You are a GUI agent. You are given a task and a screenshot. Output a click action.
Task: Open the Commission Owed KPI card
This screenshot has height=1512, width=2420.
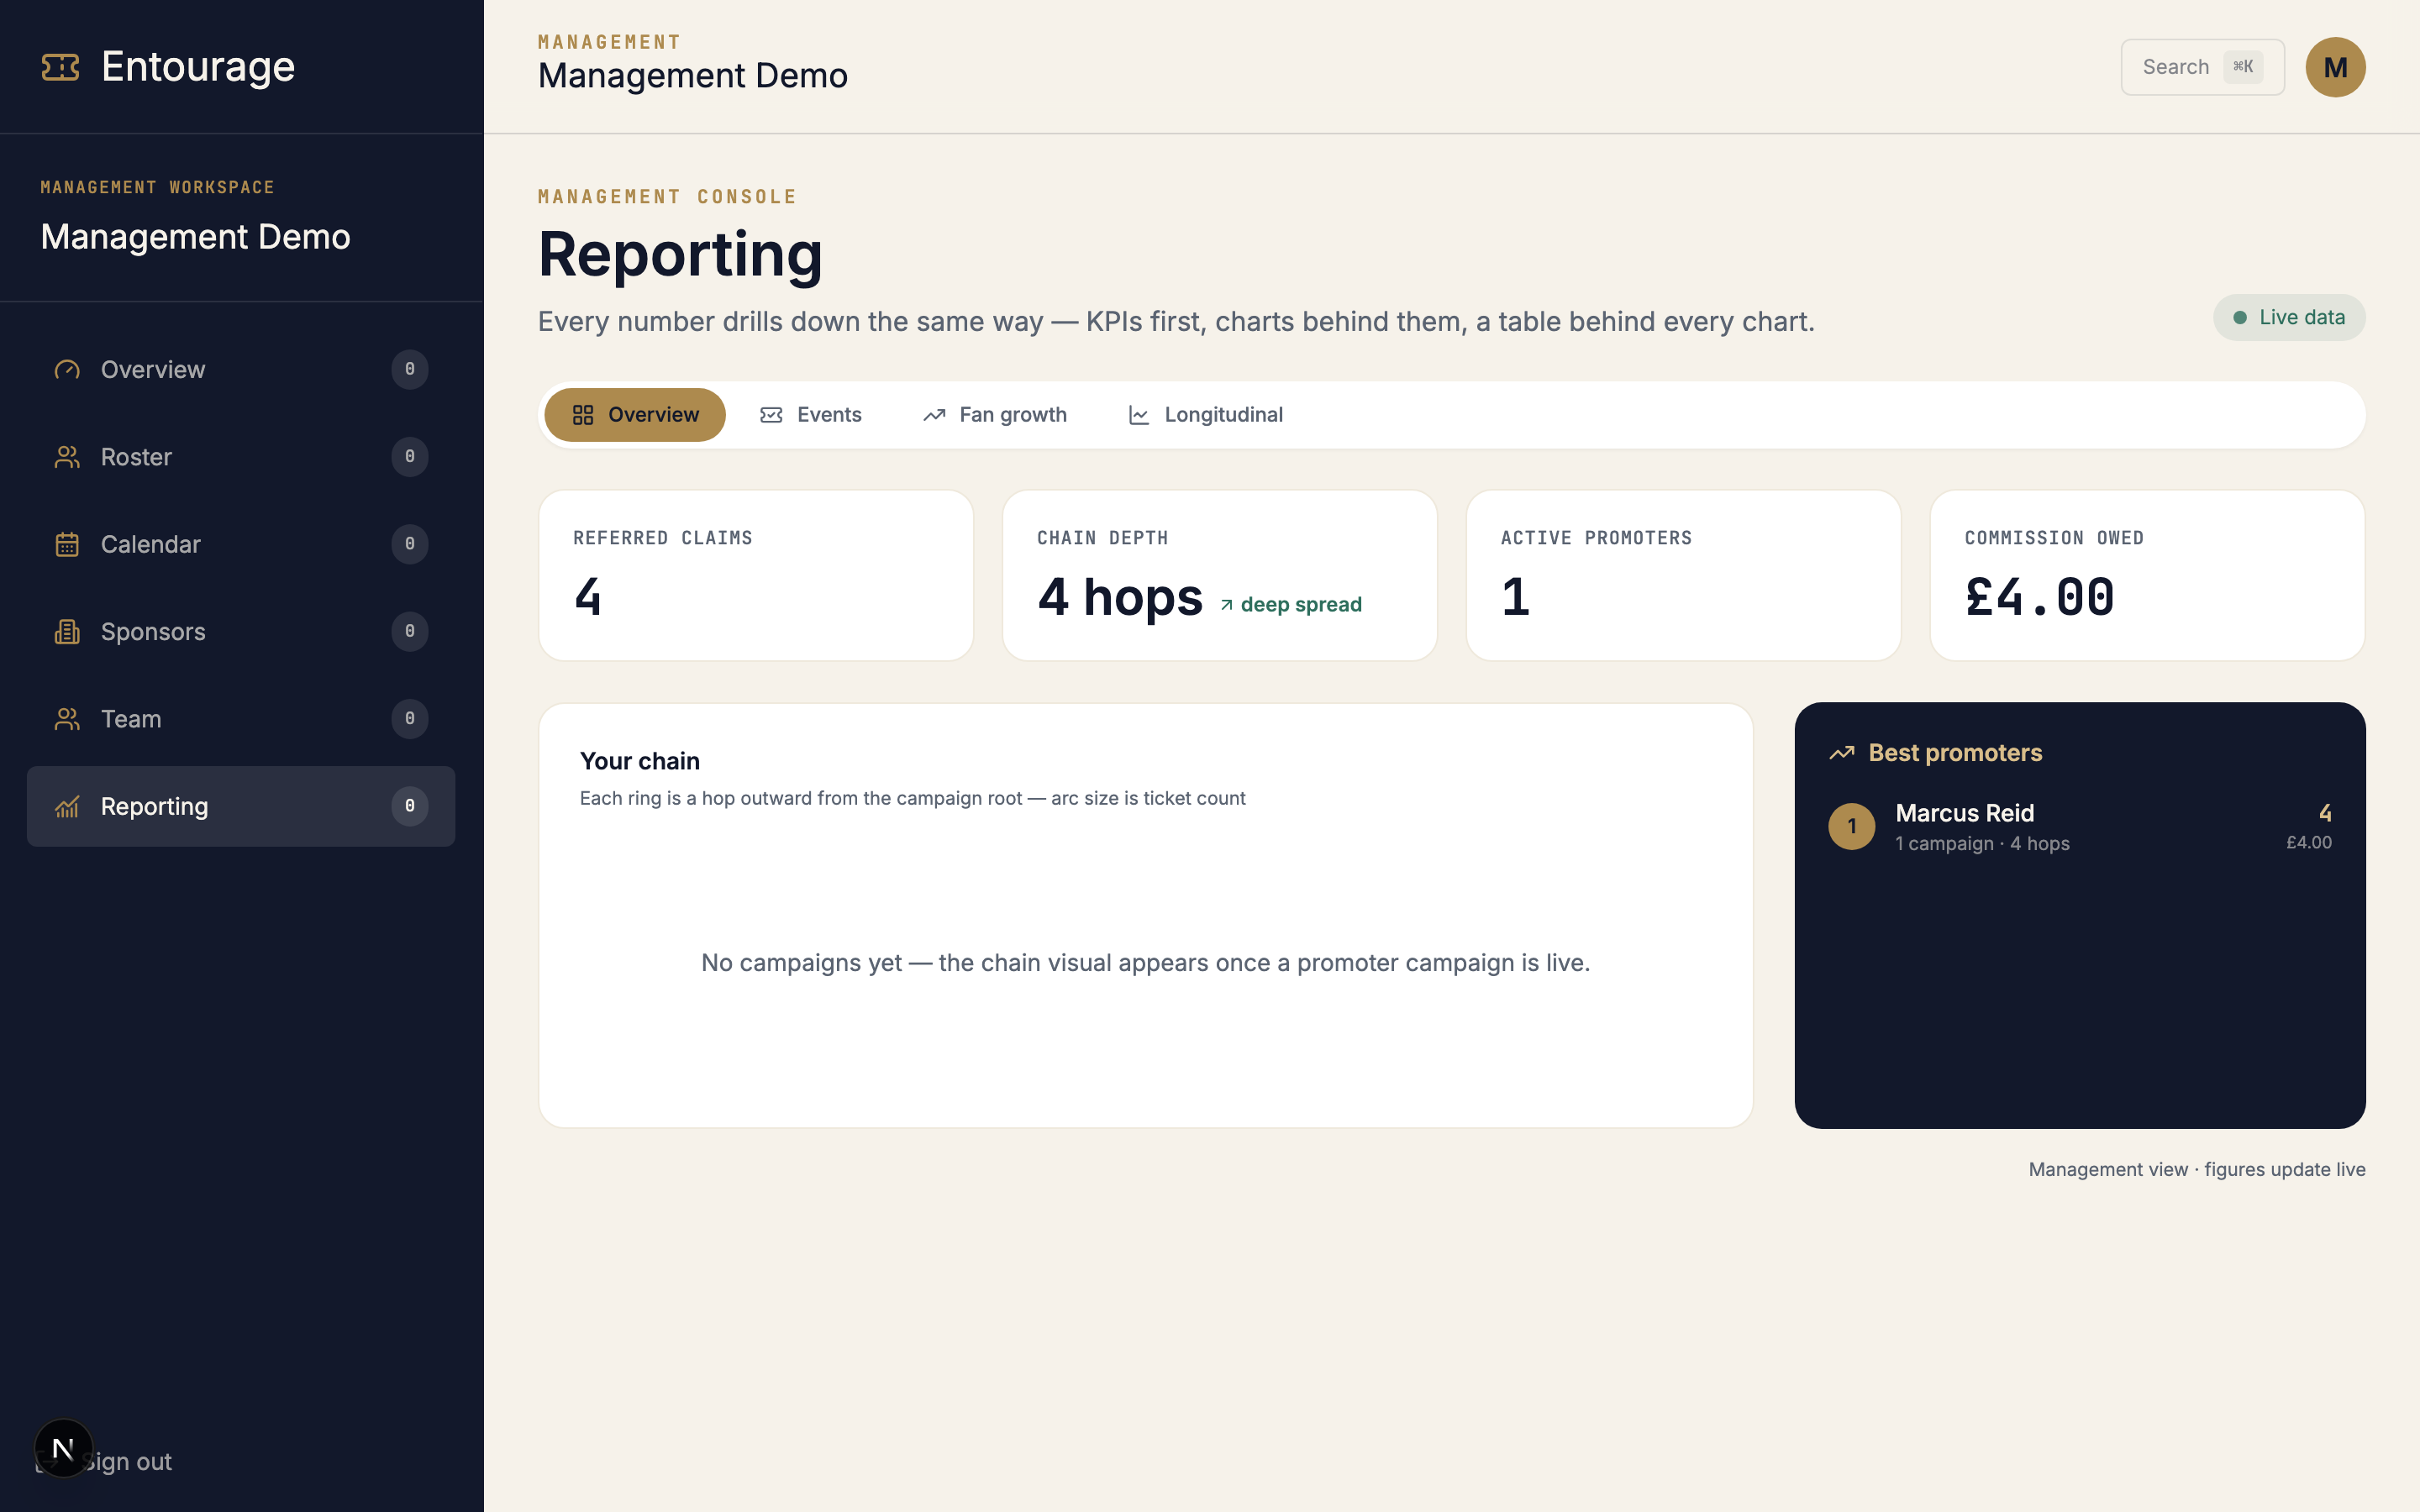coord(2147,575)
